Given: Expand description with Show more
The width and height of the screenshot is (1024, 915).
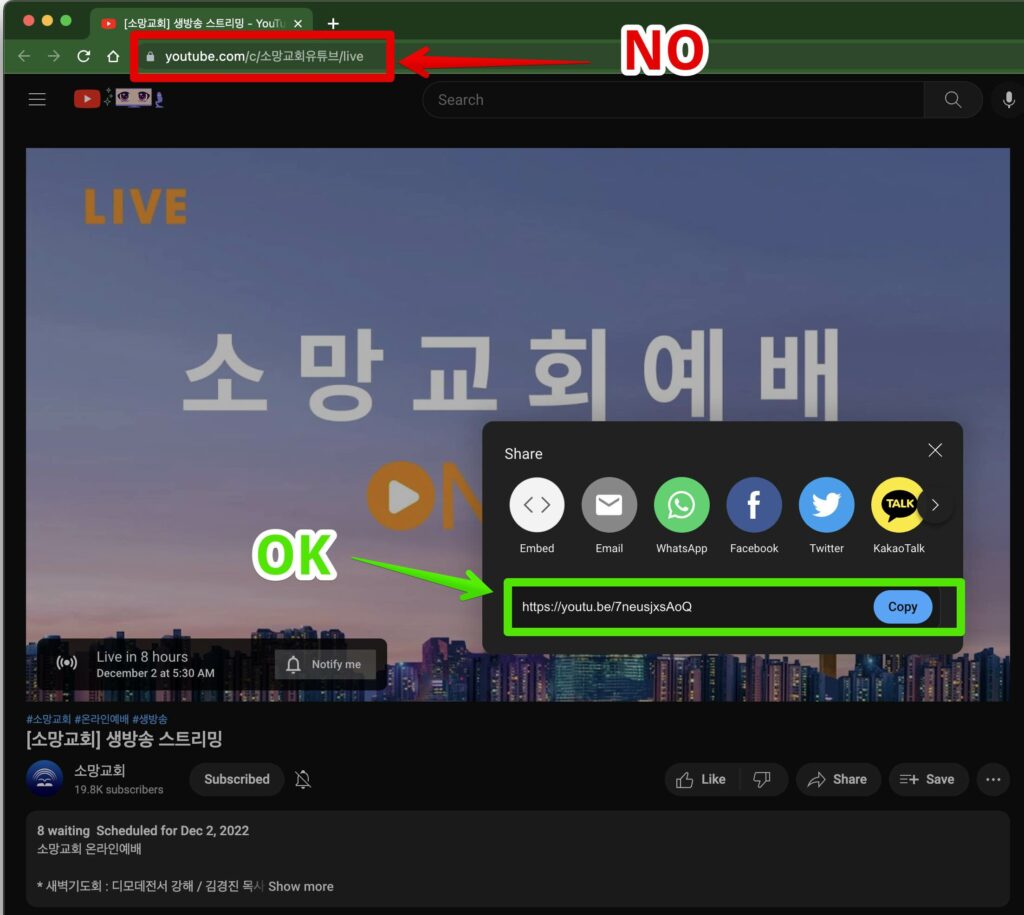Looking at the screenshot, I should pyautogui.click(x=300, y=886).
